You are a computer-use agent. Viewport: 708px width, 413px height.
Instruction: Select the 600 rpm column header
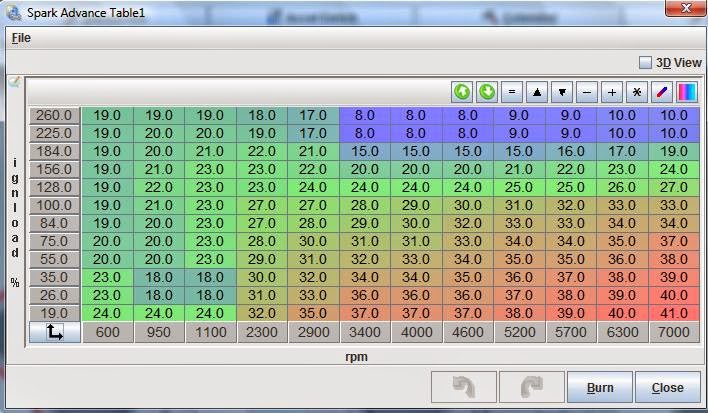tap(107, 333)
